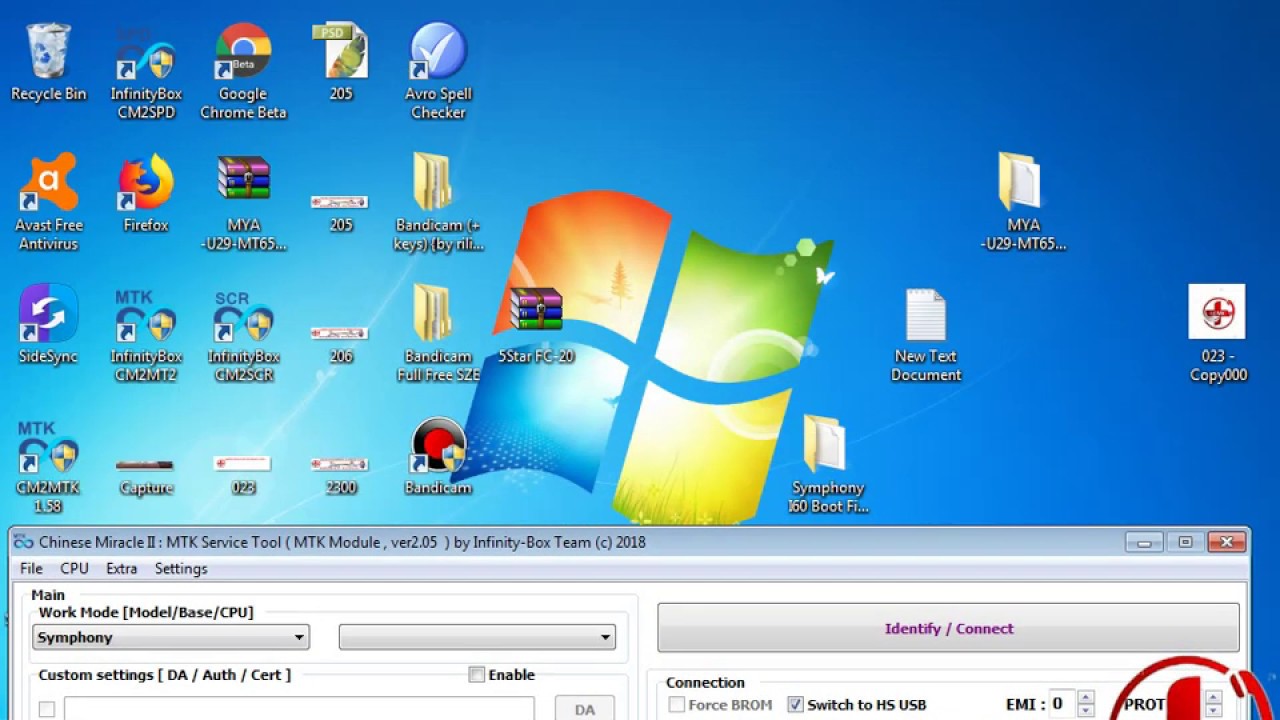Click the Chinese Miracle II title bar icon
Screen dimensions: 1280x720
click(23, 542)
